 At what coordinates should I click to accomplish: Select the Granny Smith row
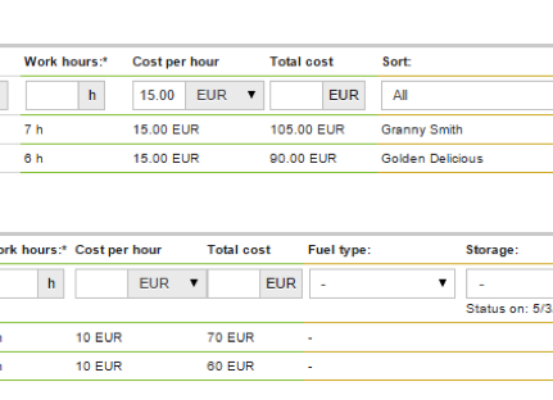276,130
